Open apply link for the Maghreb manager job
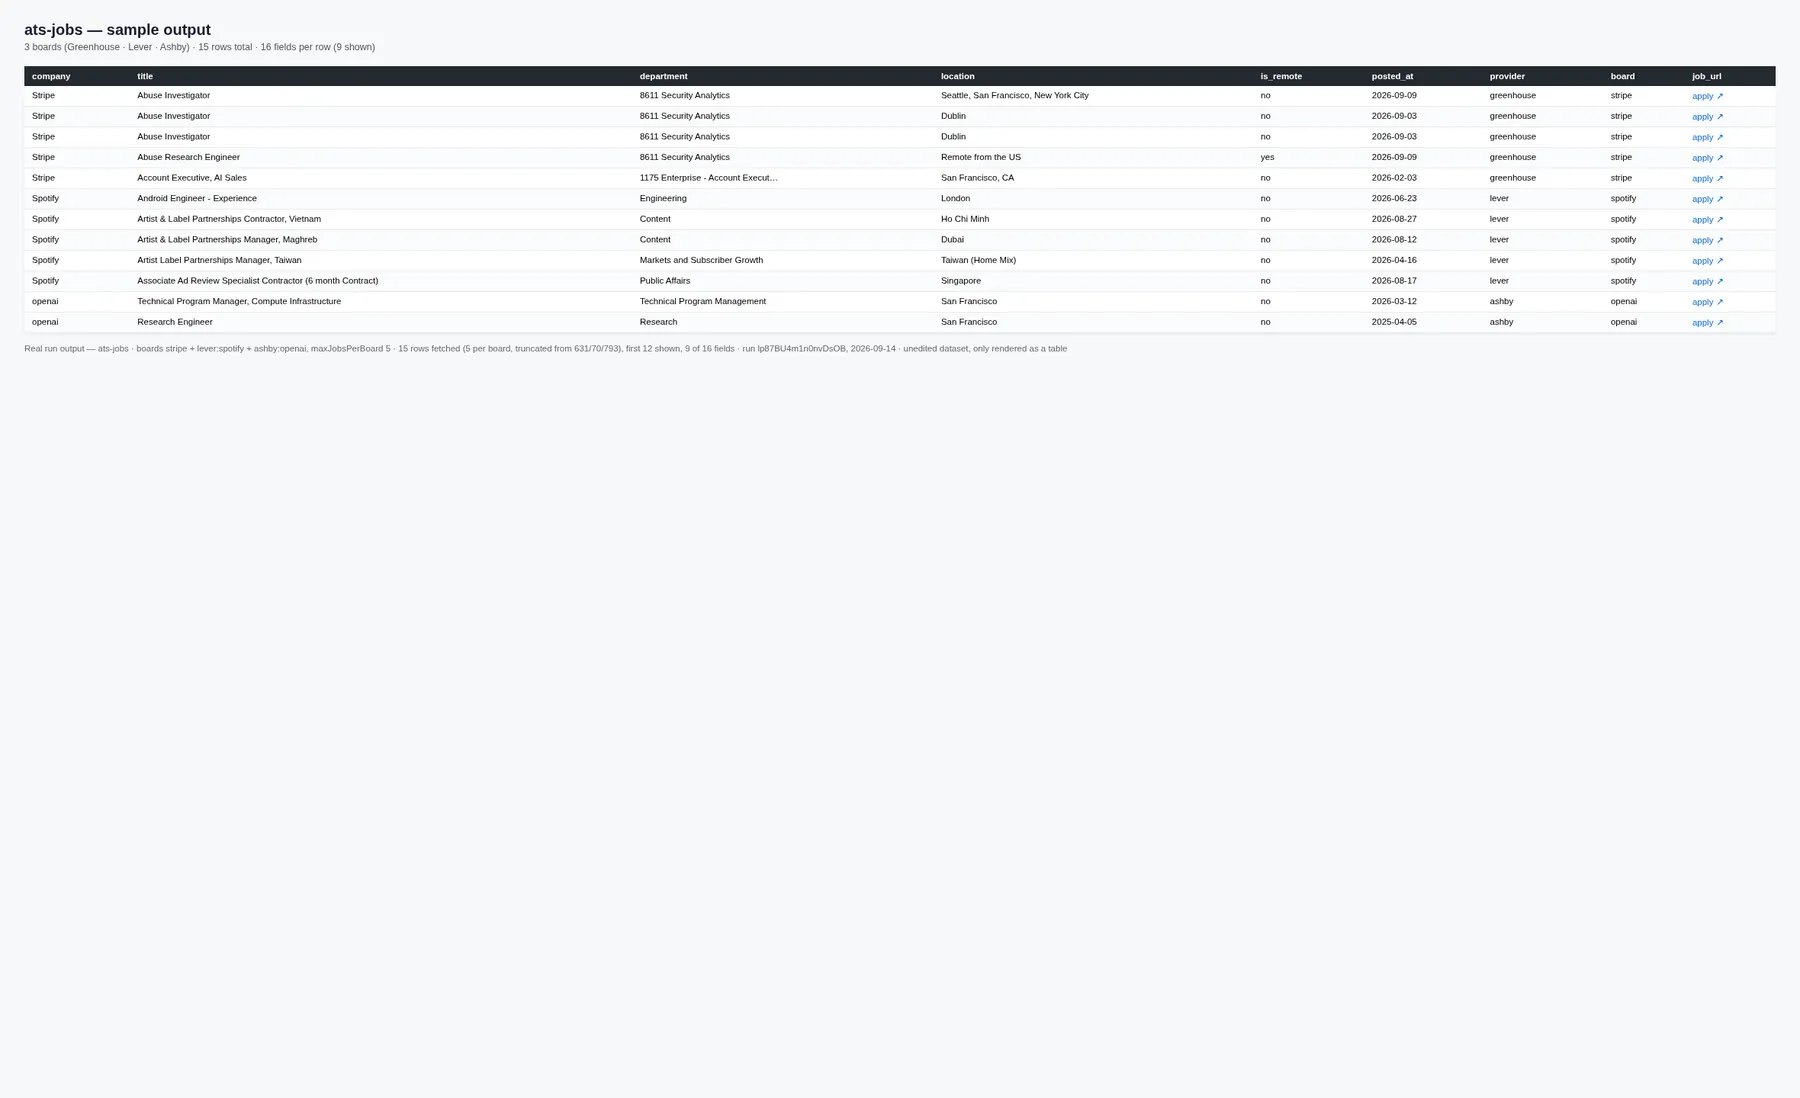 [1707, 240]
